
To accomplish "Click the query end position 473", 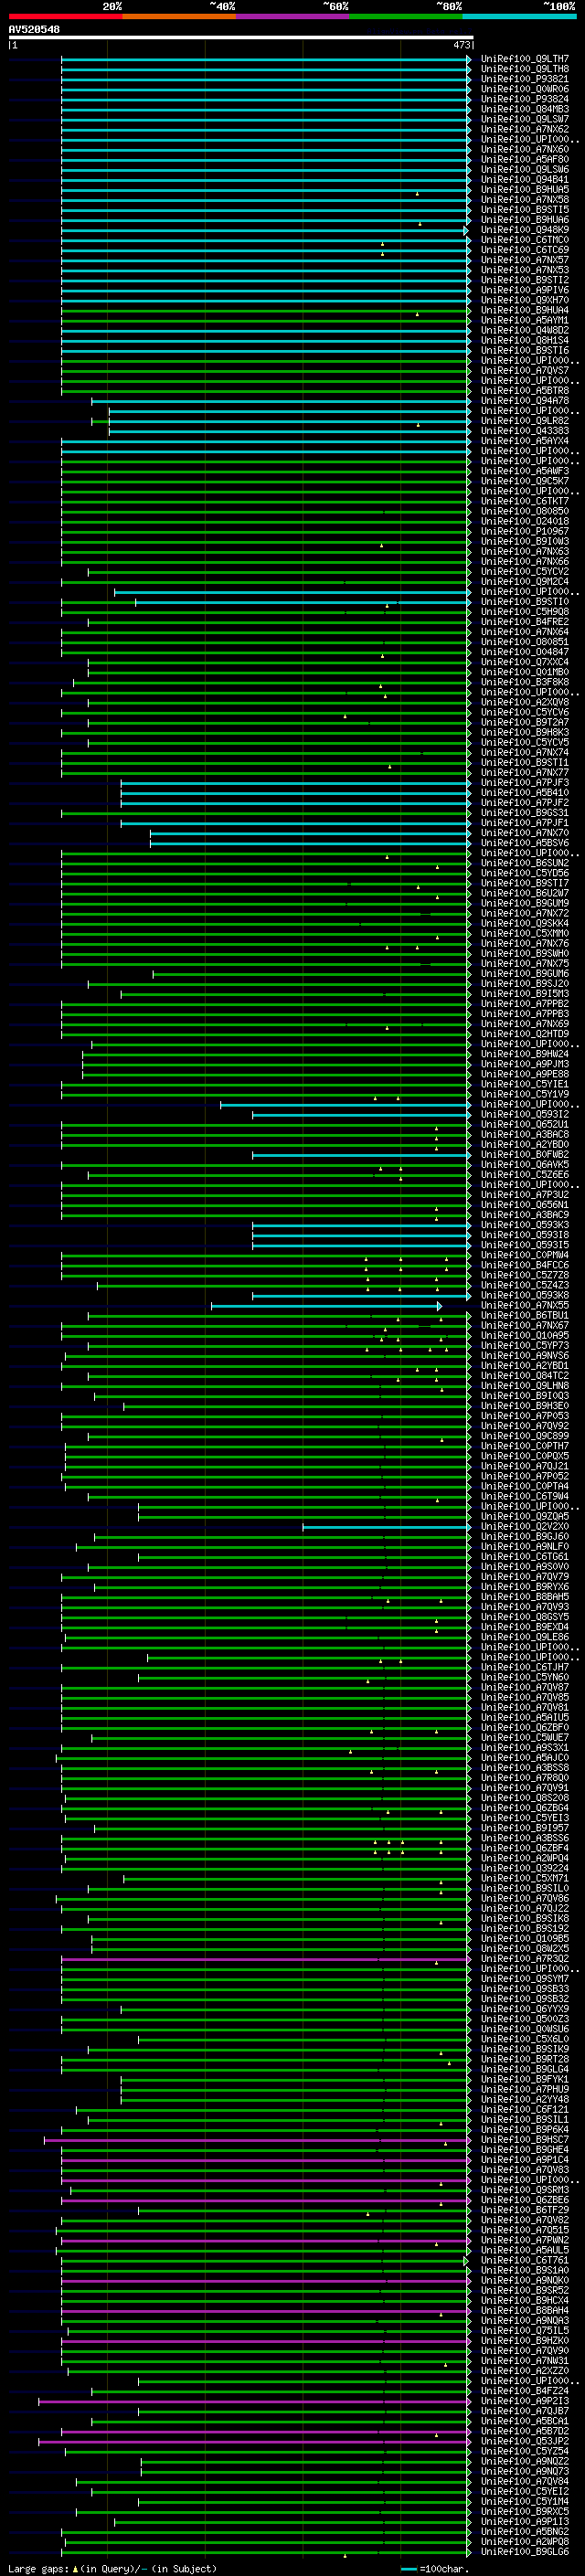I will coord(461,45).
